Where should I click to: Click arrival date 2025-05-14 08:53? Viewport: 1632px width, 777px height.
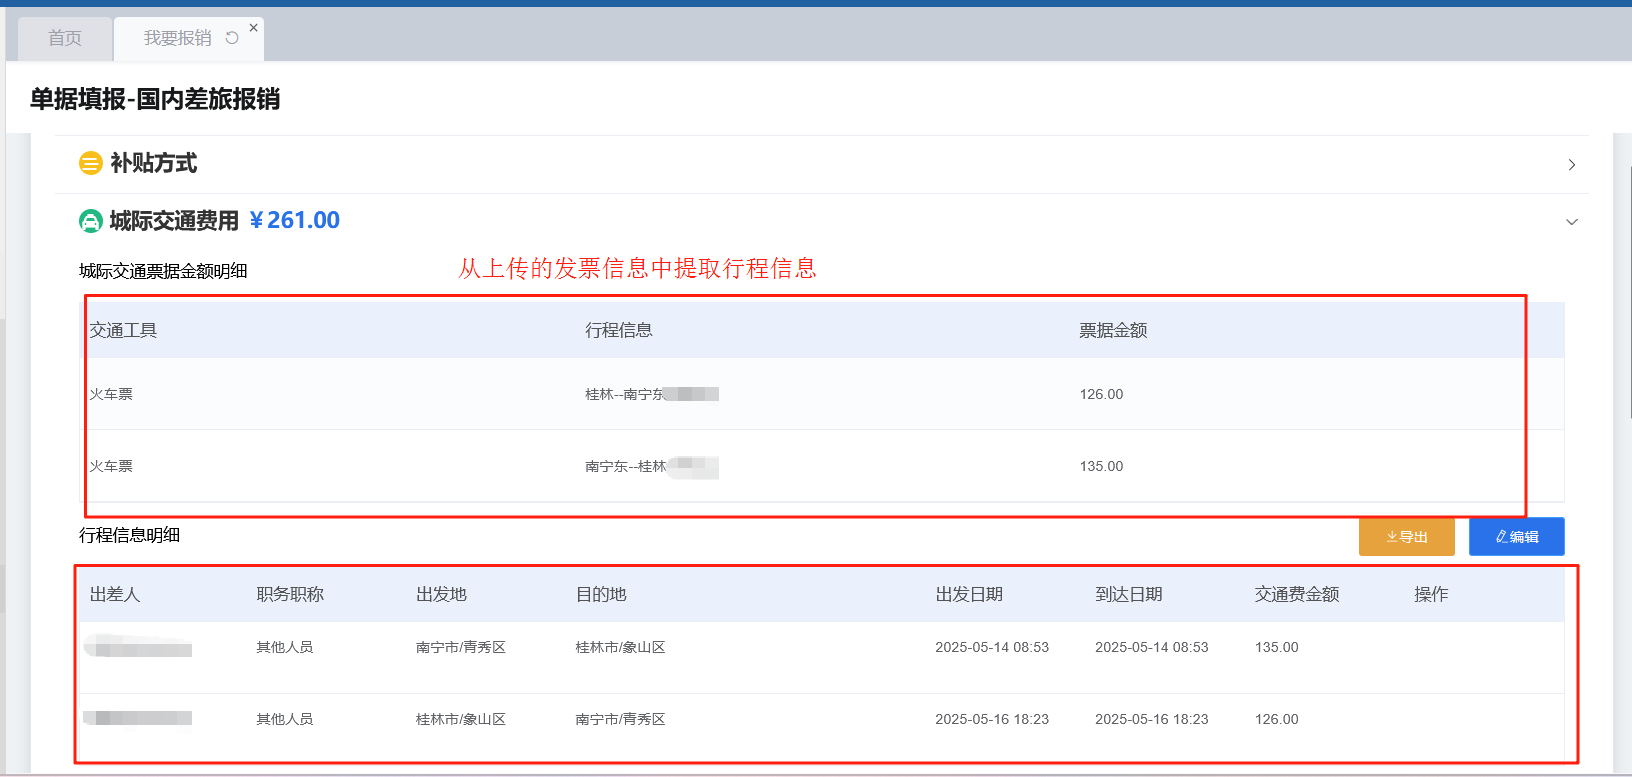click(x=1152, y=647)
